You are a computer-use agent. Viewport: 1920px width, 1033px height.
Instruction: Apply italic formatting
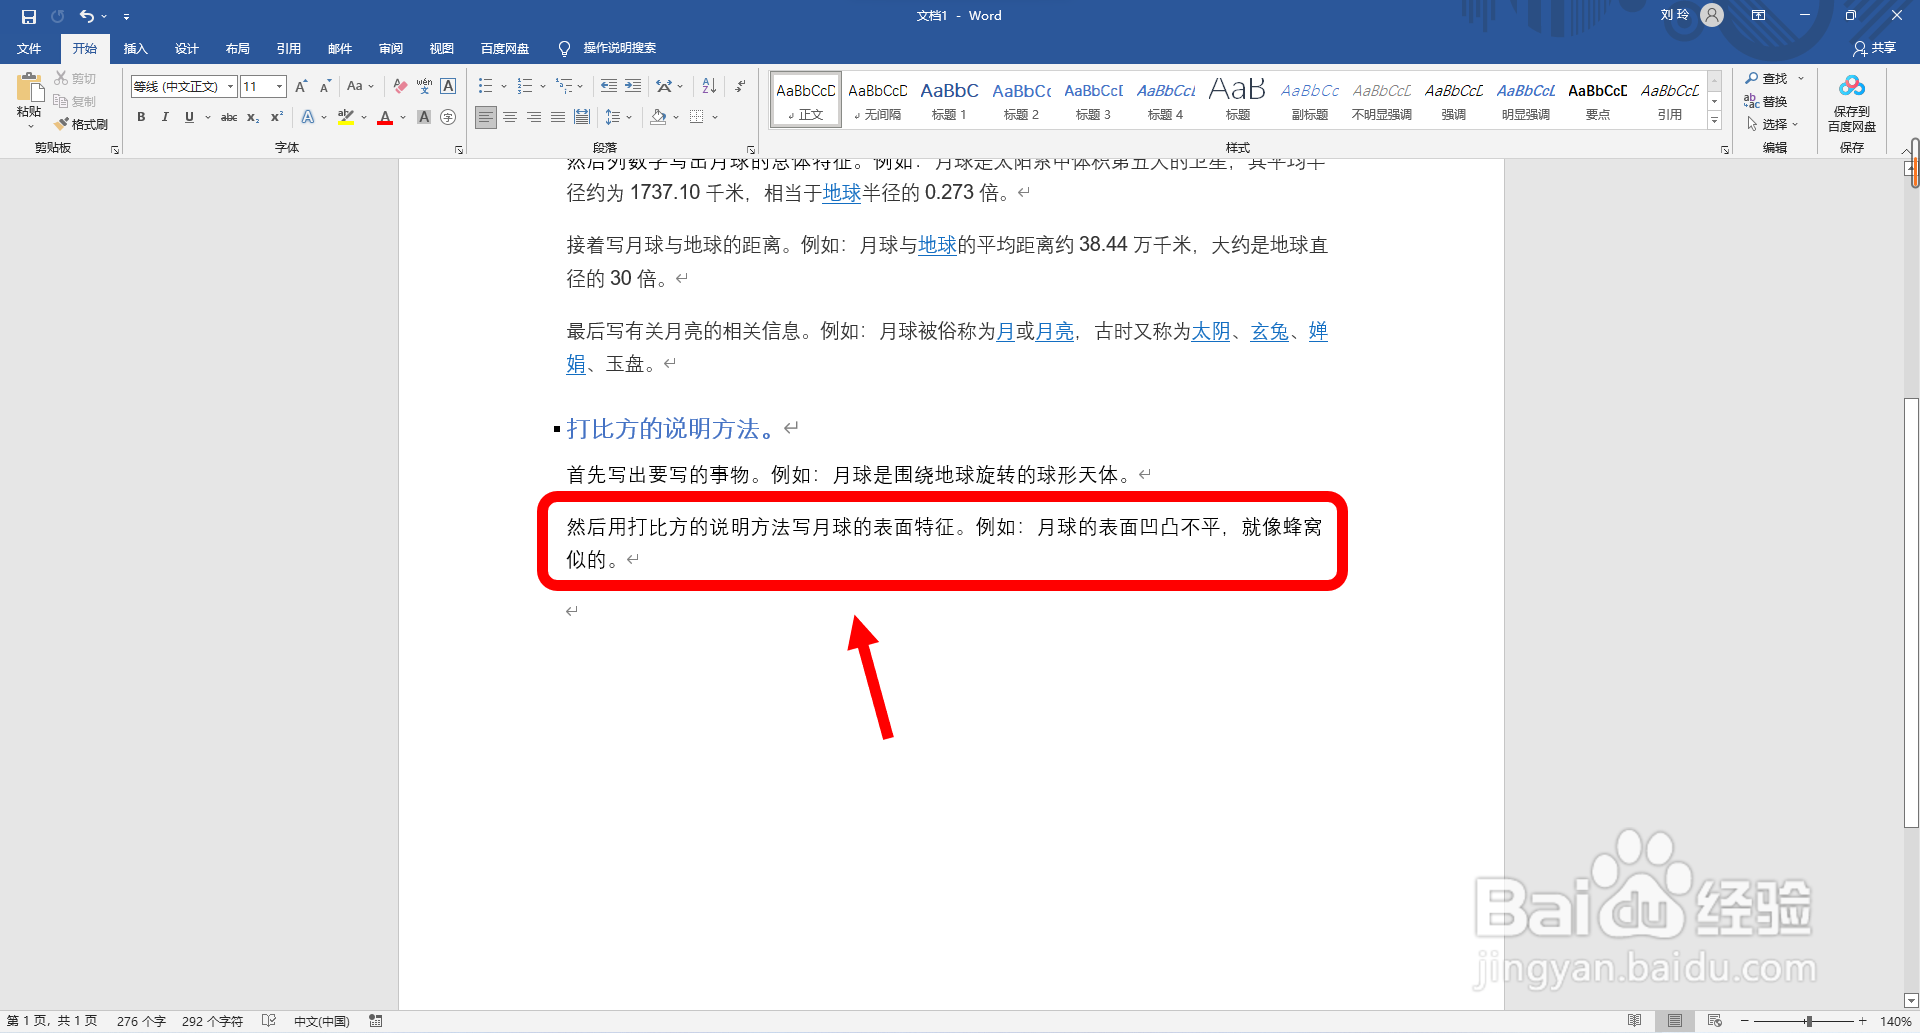pyautogui.click(x=165, y=117)
